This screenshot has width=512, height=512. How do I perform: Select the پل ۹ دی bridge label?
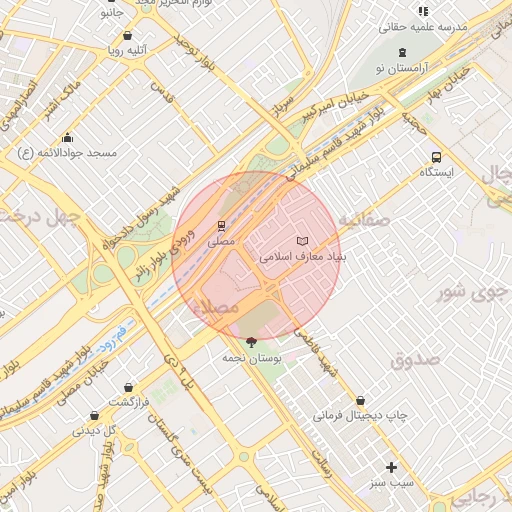point(179,371)
